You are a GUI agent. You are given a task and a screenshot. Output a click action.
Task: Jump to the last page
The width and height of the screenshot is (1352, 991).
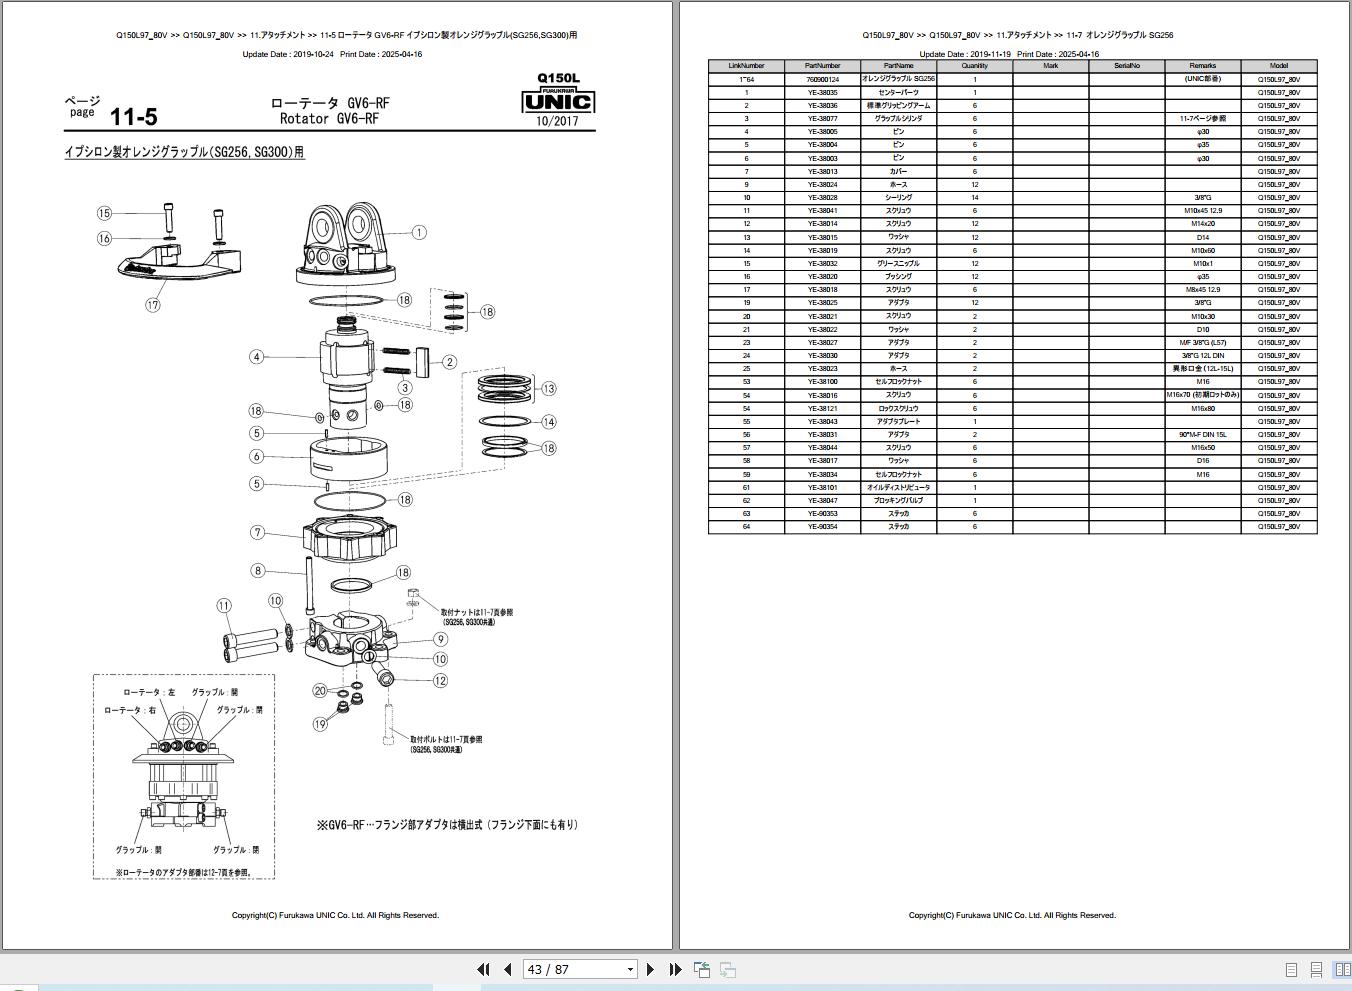click(x=674, y=969)
